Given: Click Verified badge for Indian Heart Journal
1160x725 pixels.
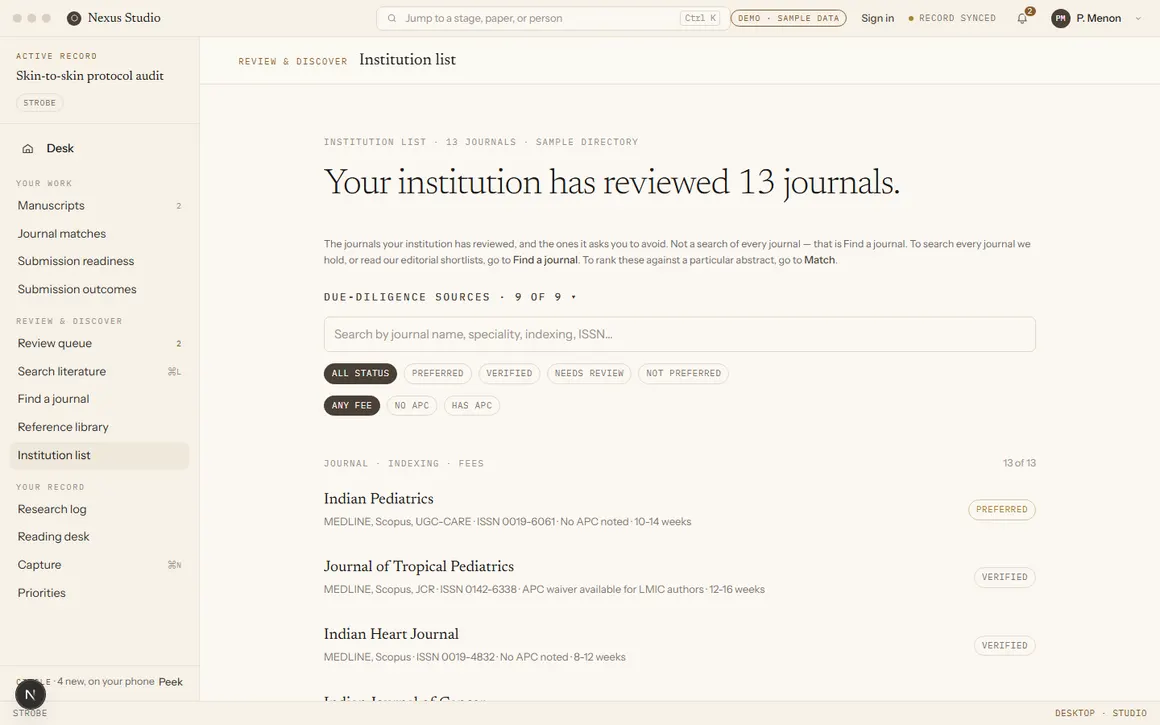Looking at the screenshot, I should coord(1005,646).
